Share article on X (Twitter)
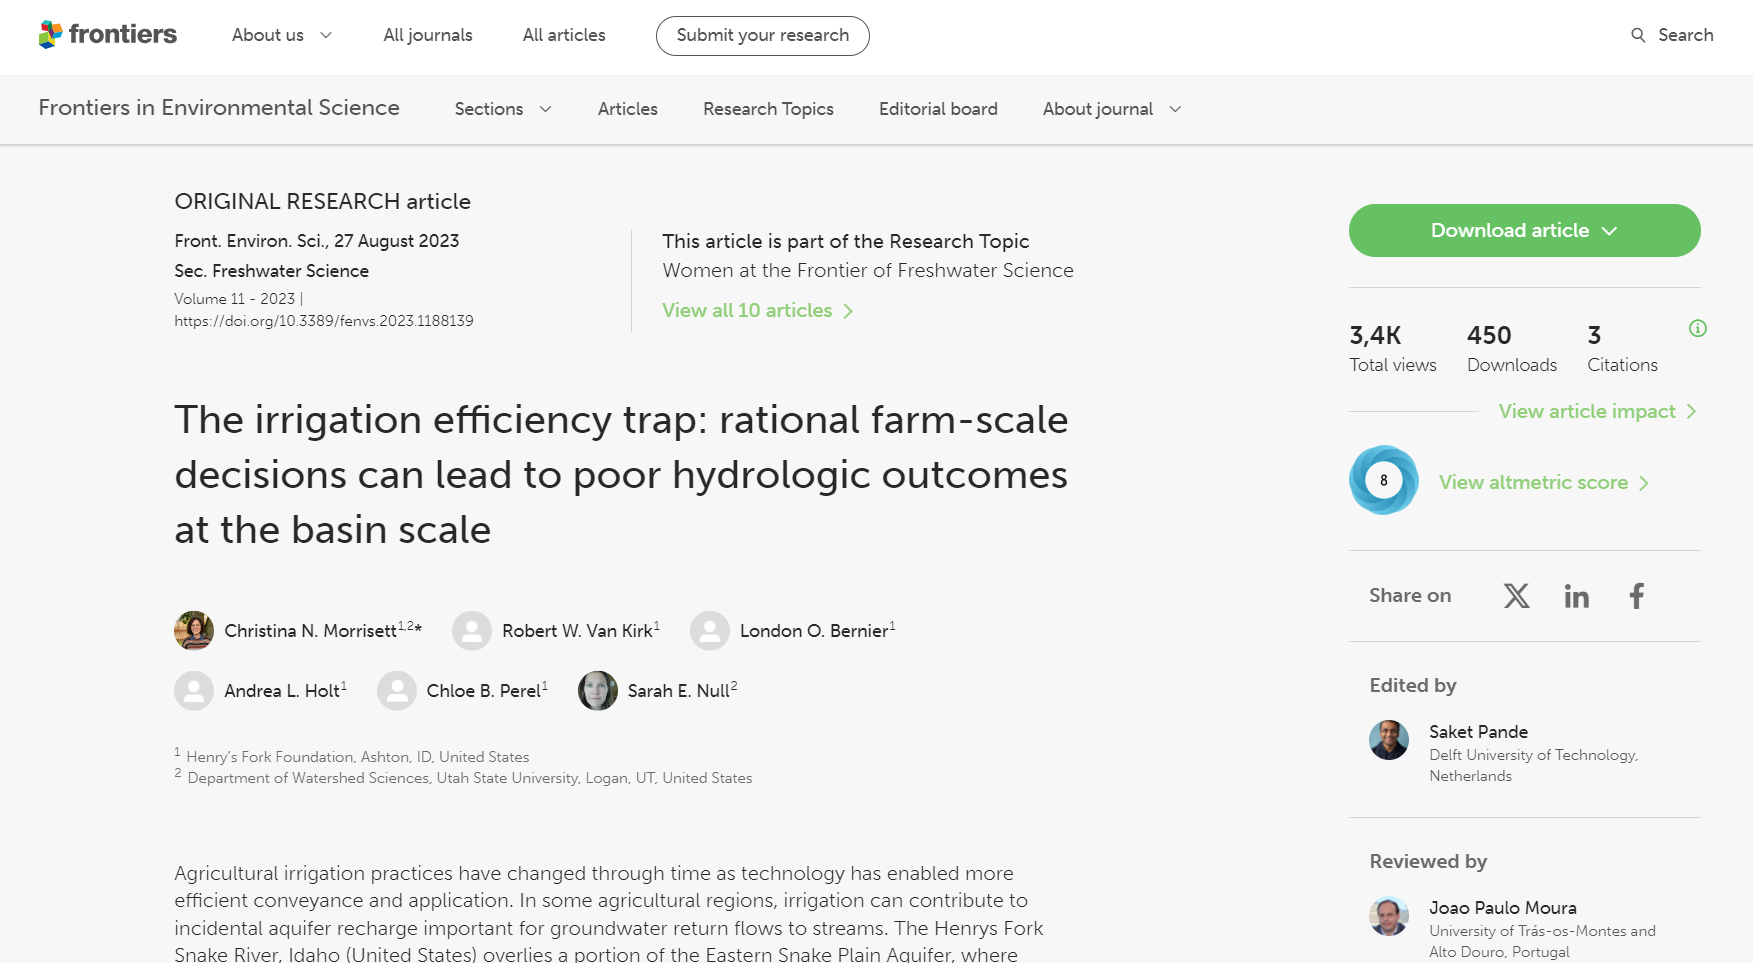Screen dimensions: 1753x963 pyautogui.click(x=1516, y=596)
